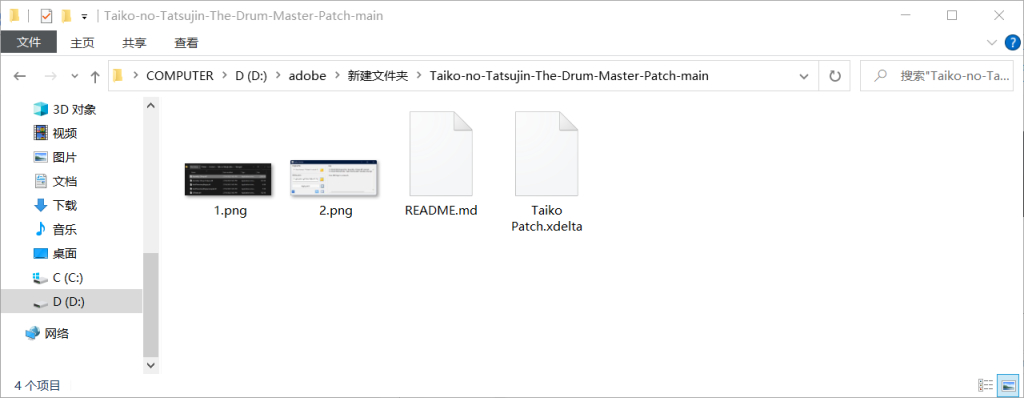Screen dimensions: 1024x398
Task: Click New Folder icon in title bar
Action: 66,16
